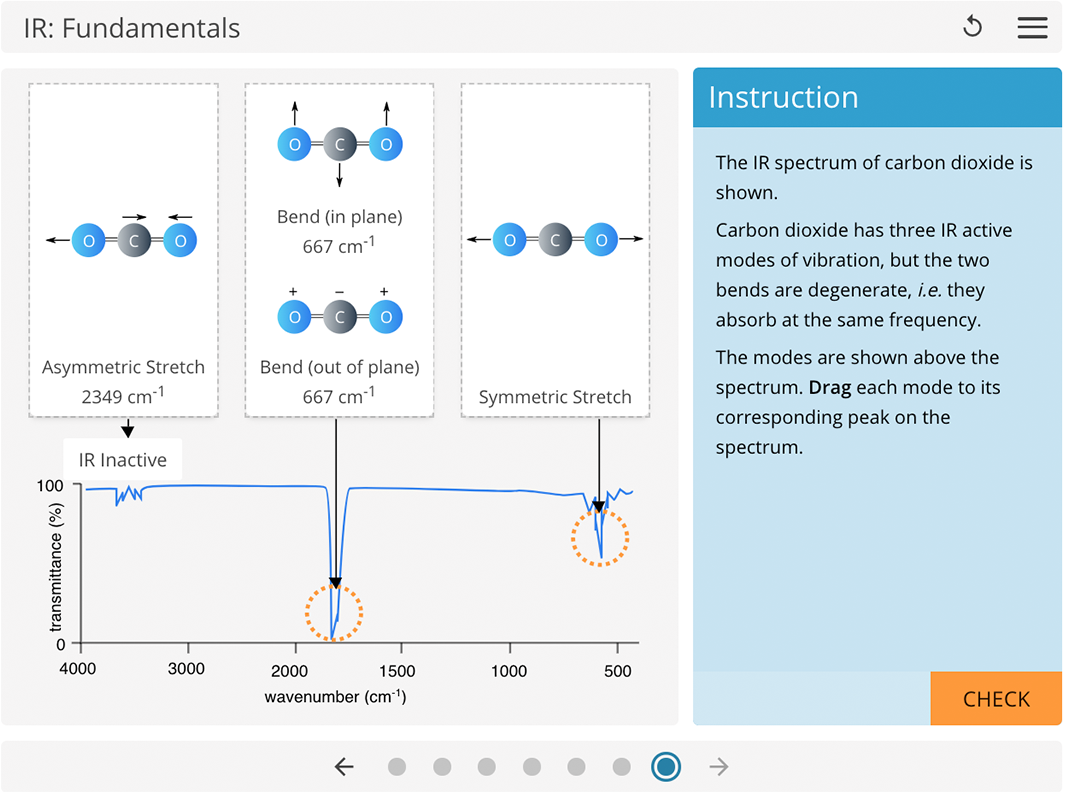Click the IR Inactive label
This screenshot has width=1065, height=792.
pos(122,460)
